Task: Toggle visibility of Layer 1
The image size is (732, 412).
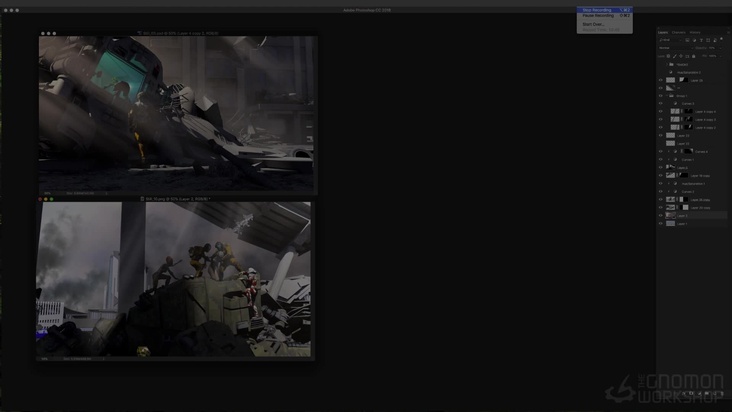Action: pos(661,223)
